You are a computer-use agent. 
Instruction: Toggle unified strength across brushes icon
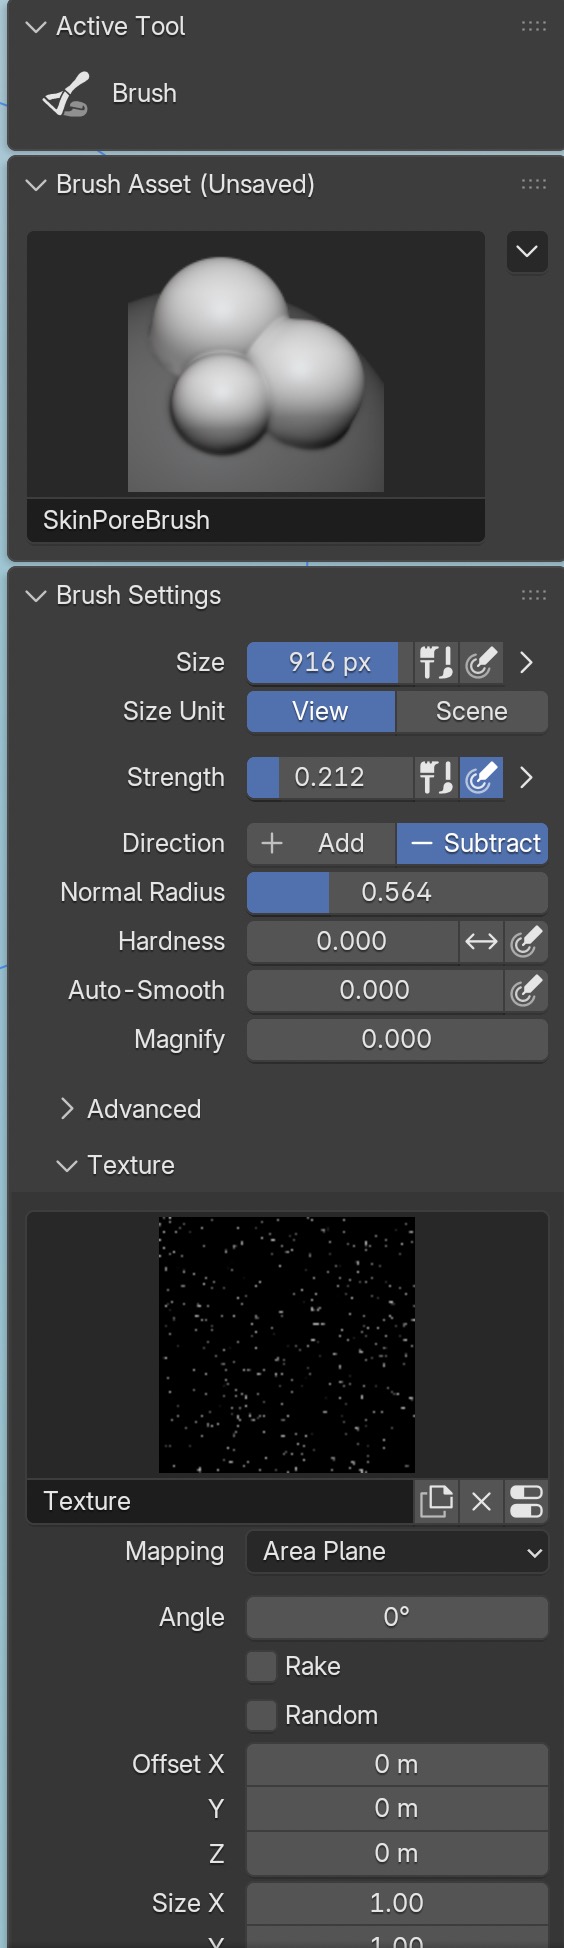(x=436, y=777)
